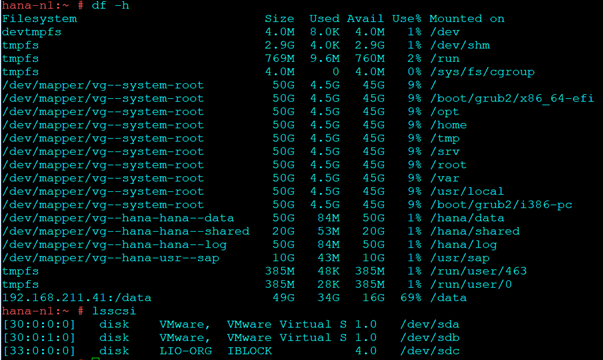The image size is (603, 360).
Task: Click '/dev/mapper/vg--hana-hana--shared' filesystem entry
Action: (126, 231)
